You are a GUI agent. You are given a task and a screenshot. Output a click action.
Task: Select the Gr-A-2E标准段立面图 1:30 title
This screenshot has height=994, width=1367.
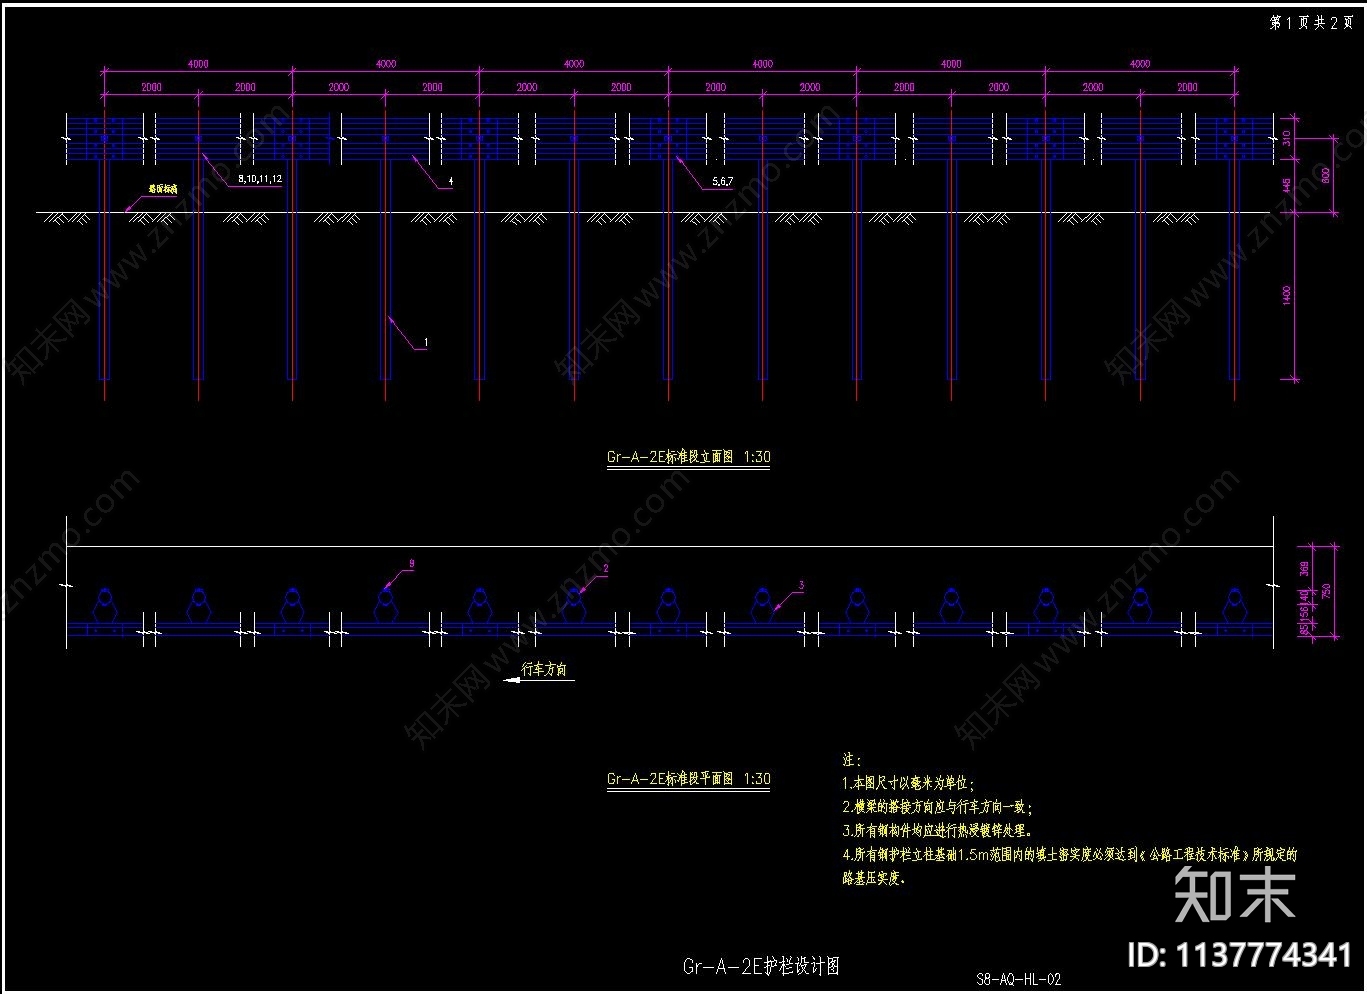[x=688, y=457]
